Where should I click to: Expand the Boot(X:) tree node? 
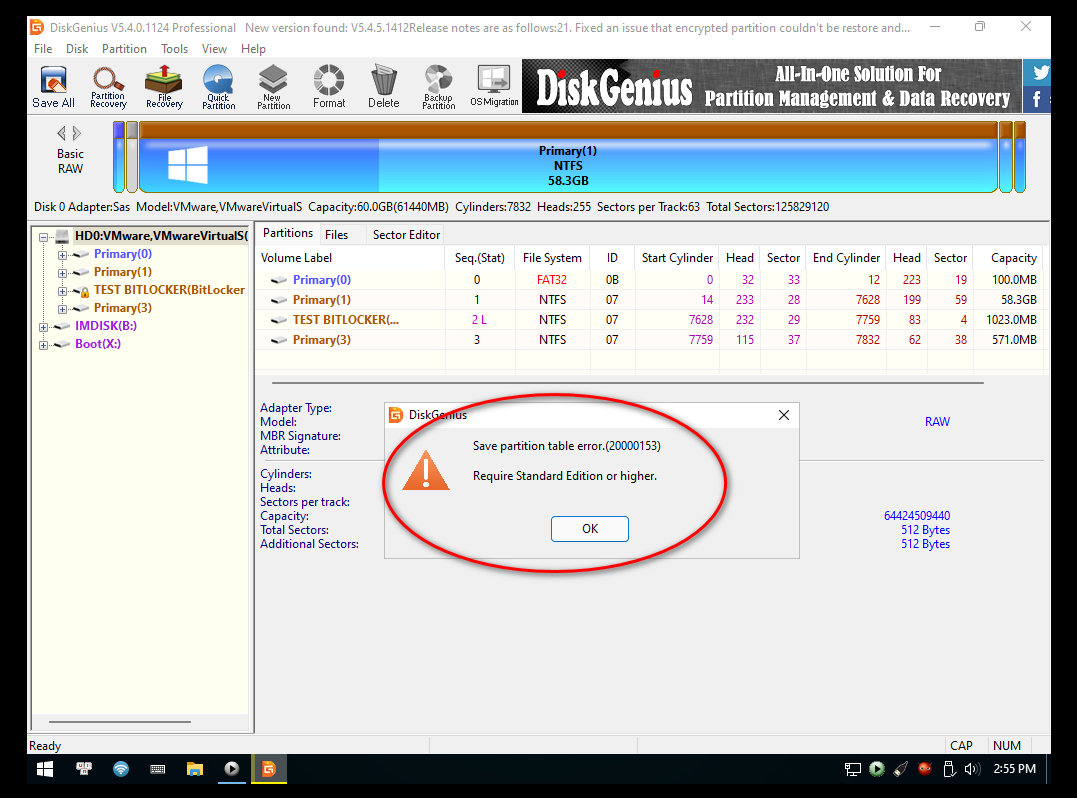coord(43,345)
